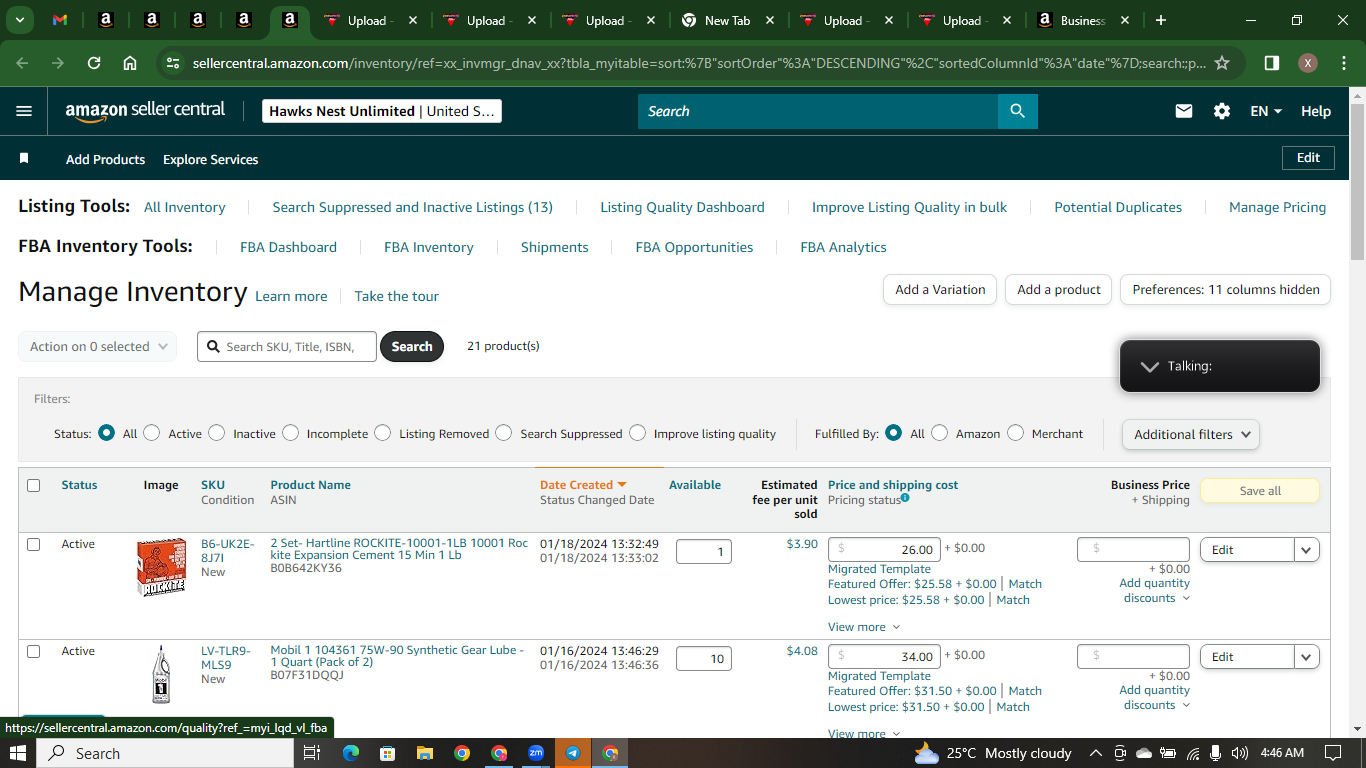Click the Add a Variation button
This screenshot has width=1366, height=768.
point(940,289)
